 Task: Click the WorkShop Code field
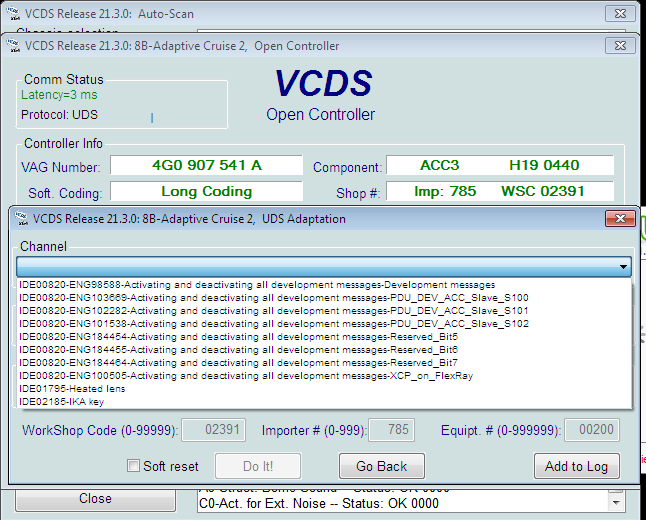[214, 430]
